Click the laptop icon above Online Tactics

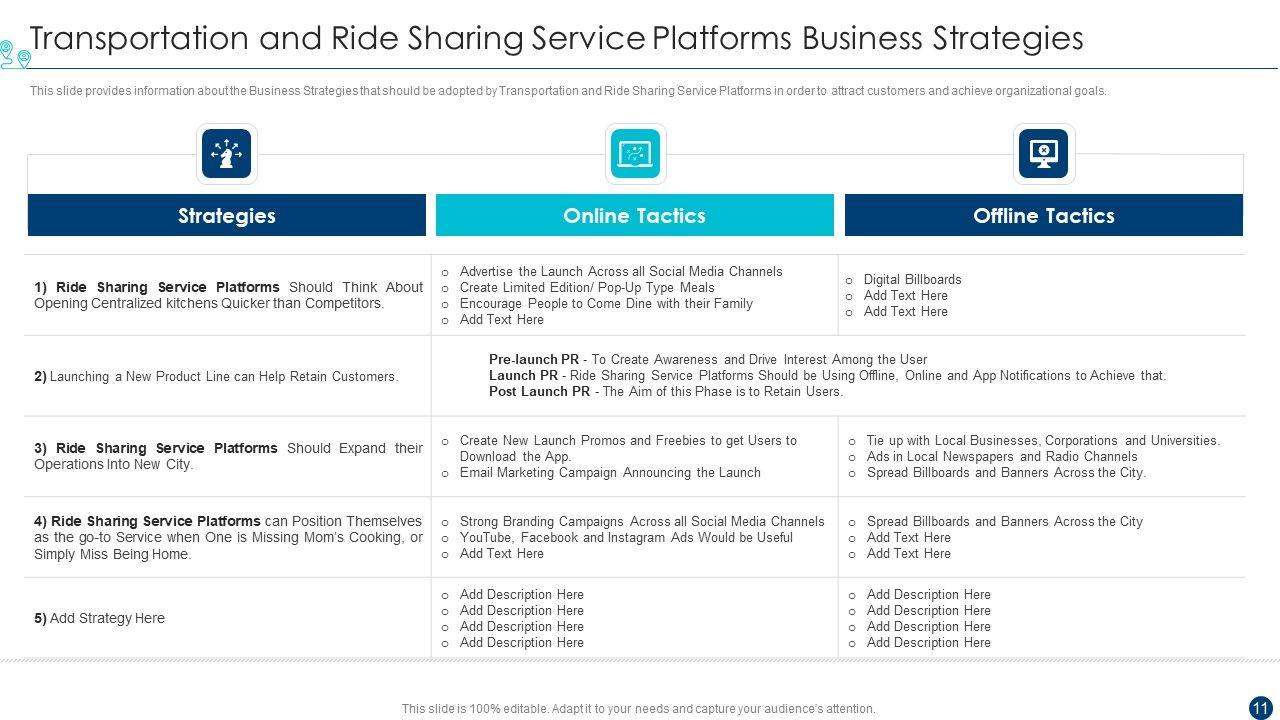635,154
